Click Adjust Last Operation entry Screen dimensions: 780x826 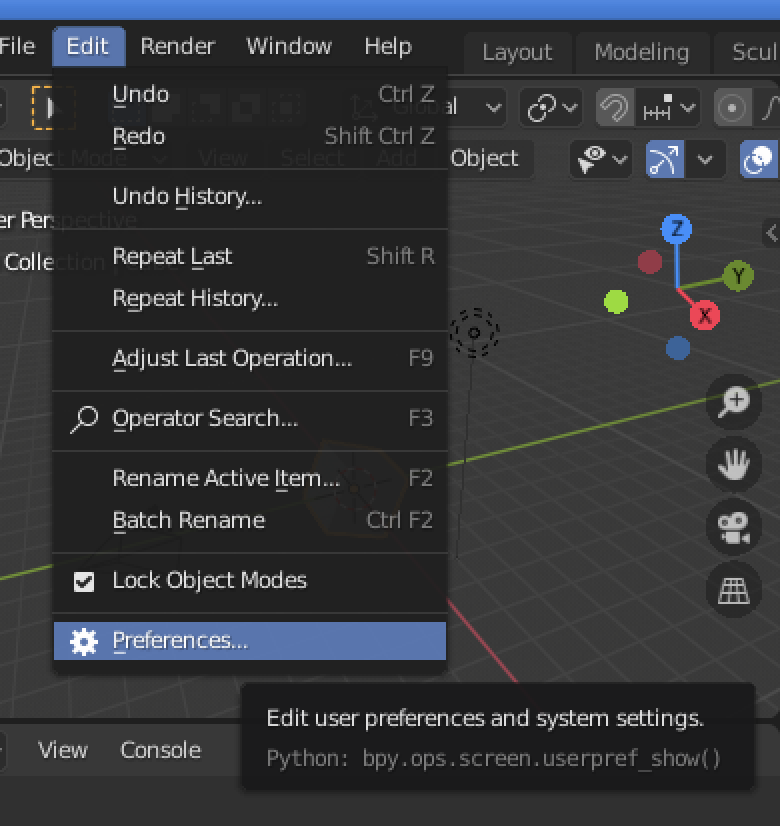tap(250, 359)
